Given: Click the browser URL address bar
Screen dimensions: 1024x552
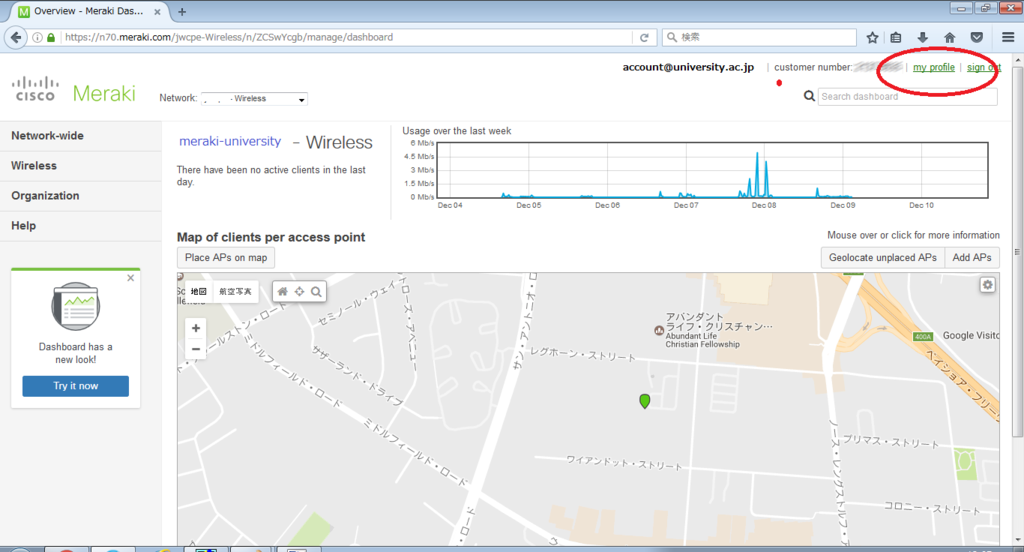Looking at the screenshot, I should tap(346, 37).
